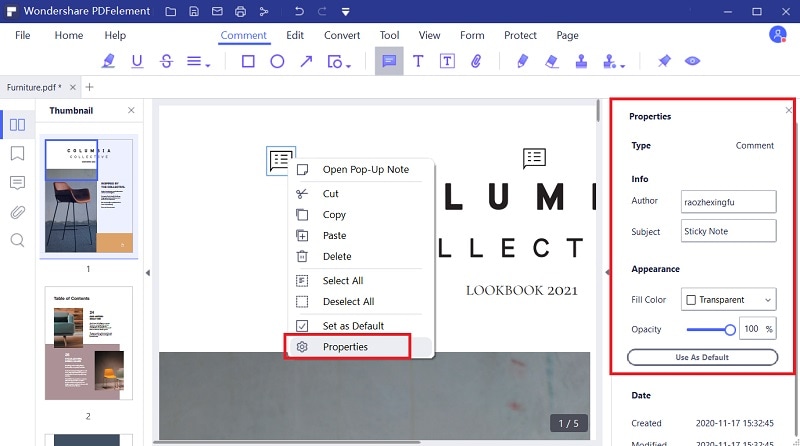
Task: Select page 2 thumbnail
Action: (89, 343)
